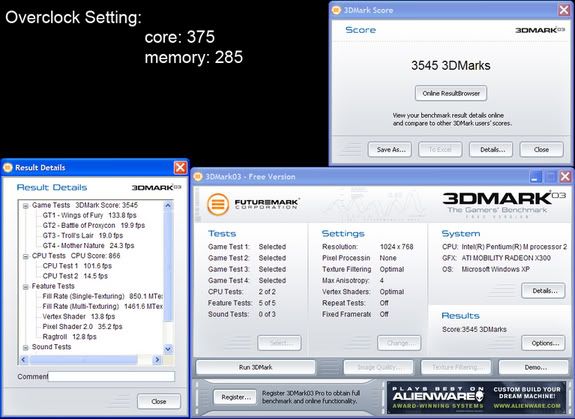Image resolution: width=575 pixels, height=419 pixels.
Task: Close the Result Details window via red X
Action: [180, 168]
